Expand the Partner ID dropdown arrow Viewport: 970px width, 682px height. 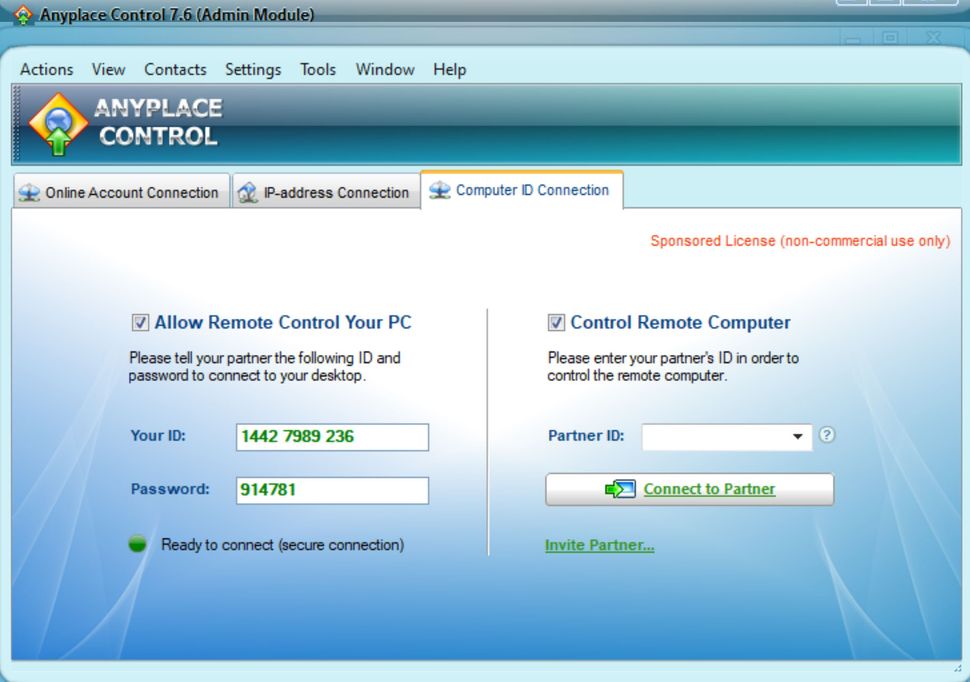798,437
